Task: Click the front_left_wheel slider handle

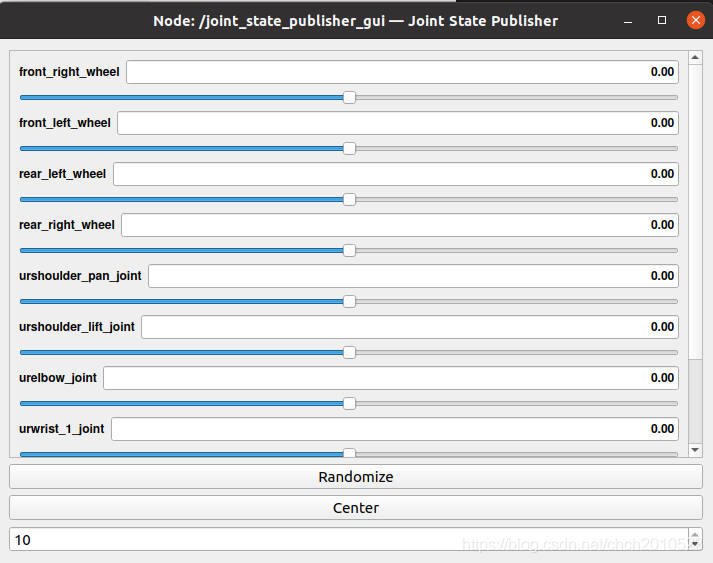Action: pos(349,148)
